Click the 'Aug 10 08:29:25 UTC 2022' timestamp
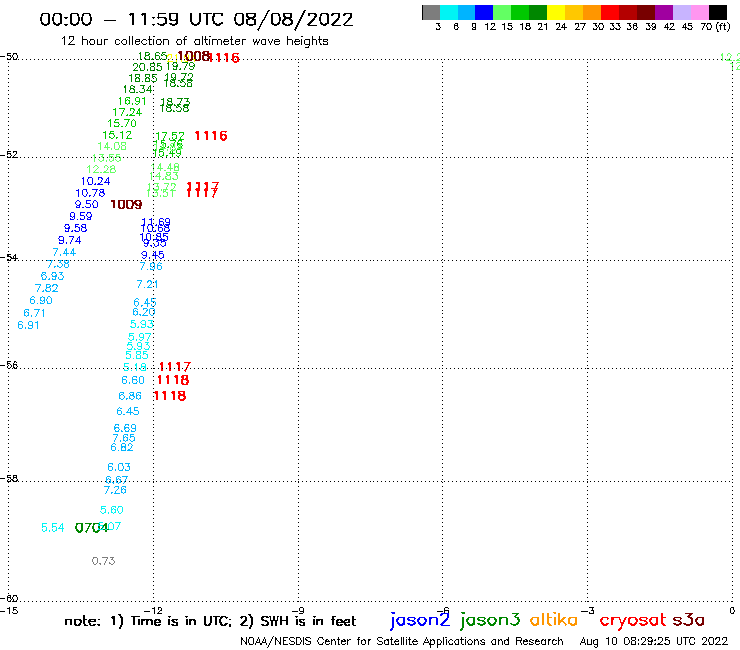740x650 pixels. [x=654, y=641]
